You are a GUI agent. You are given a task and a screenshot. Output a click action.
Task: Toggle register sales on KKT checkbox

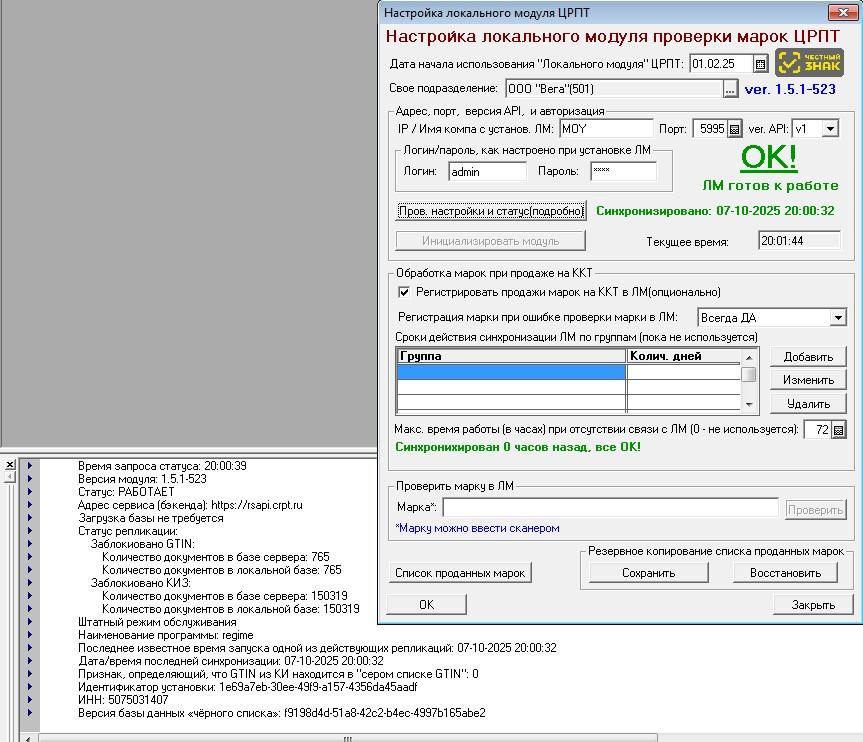(404, 292)
